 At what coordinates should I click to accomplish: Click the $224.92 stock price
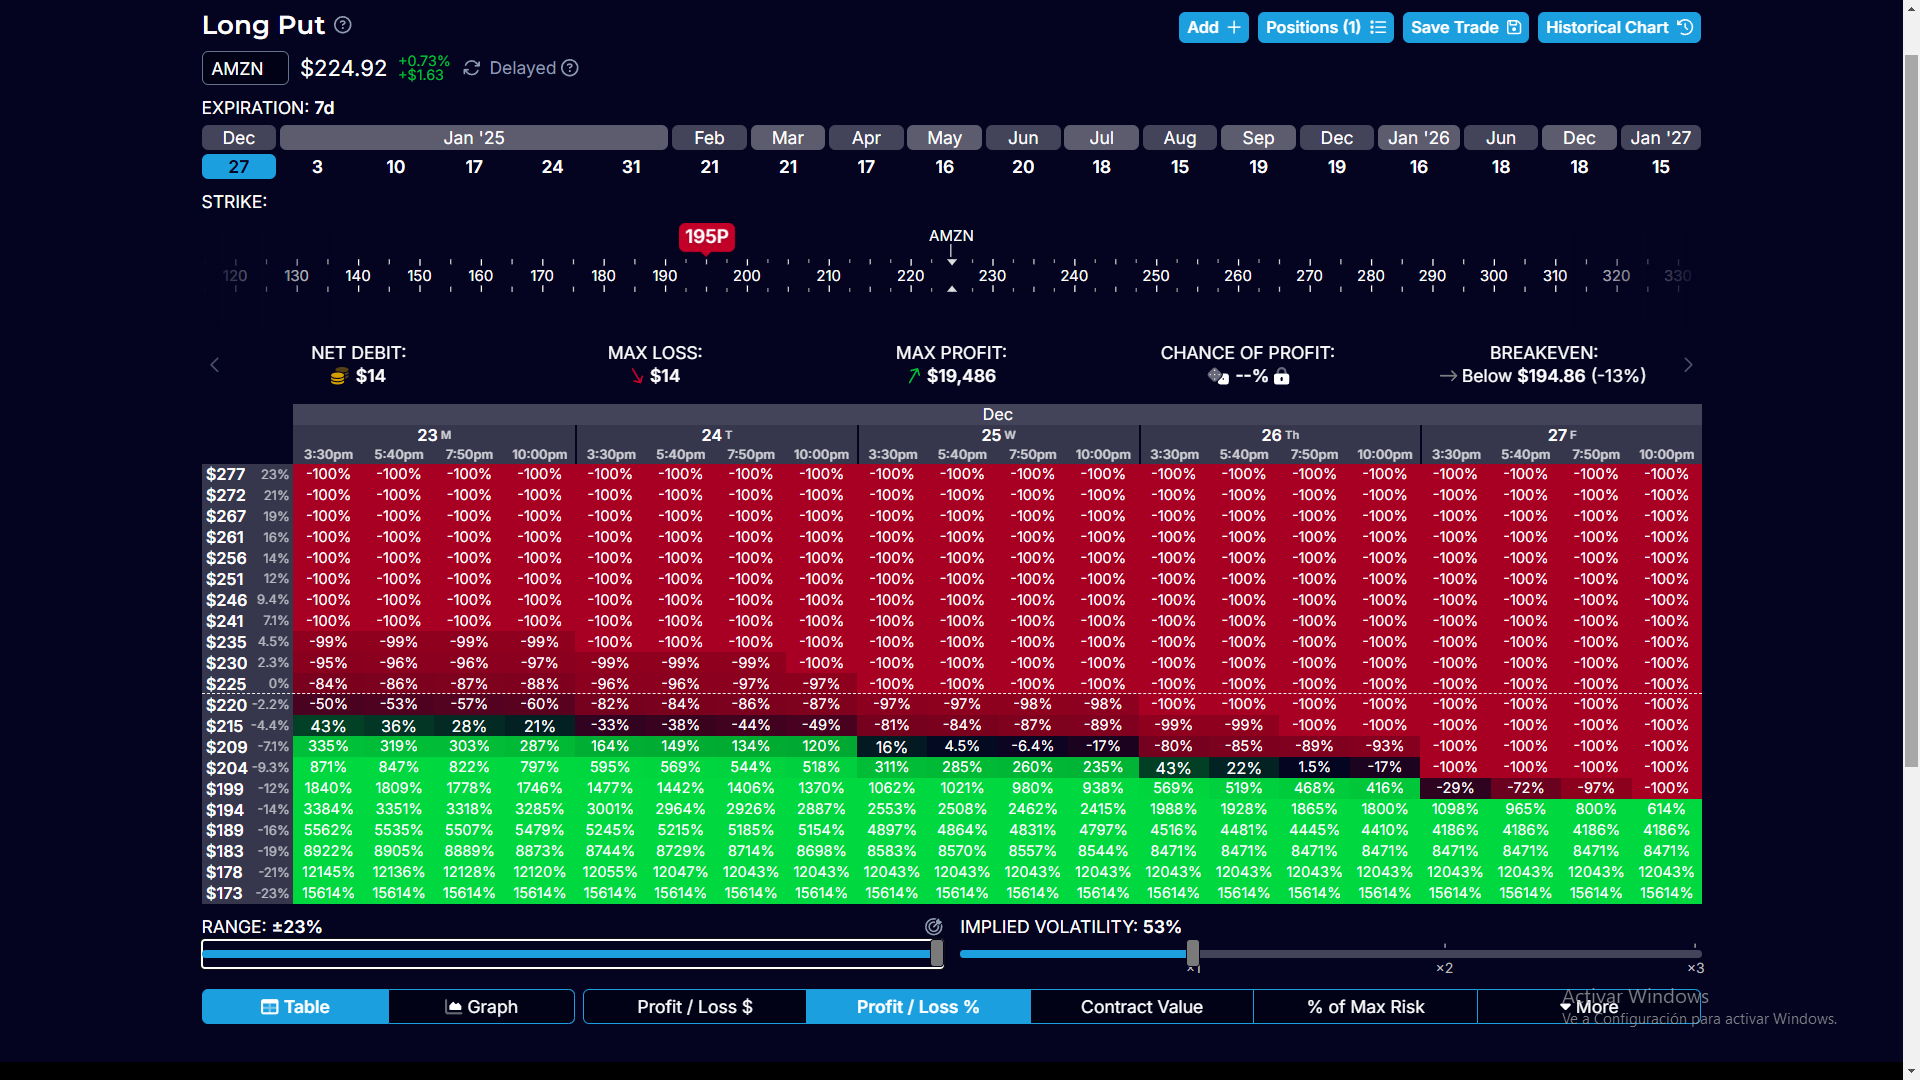(344, 68)
